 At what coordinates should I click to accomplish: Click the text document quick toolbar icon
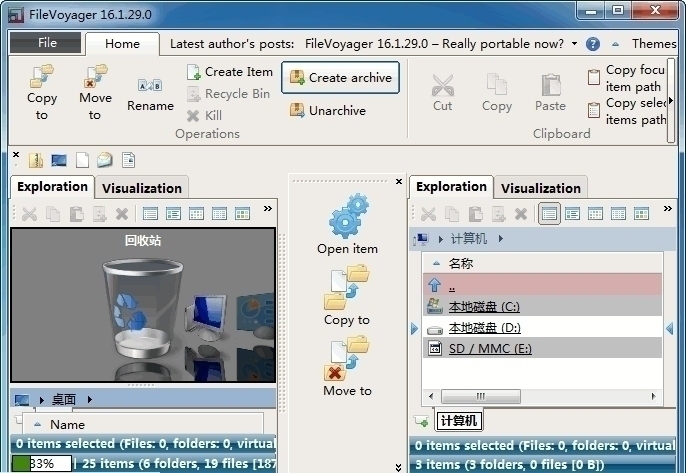[x=128, y=161]
